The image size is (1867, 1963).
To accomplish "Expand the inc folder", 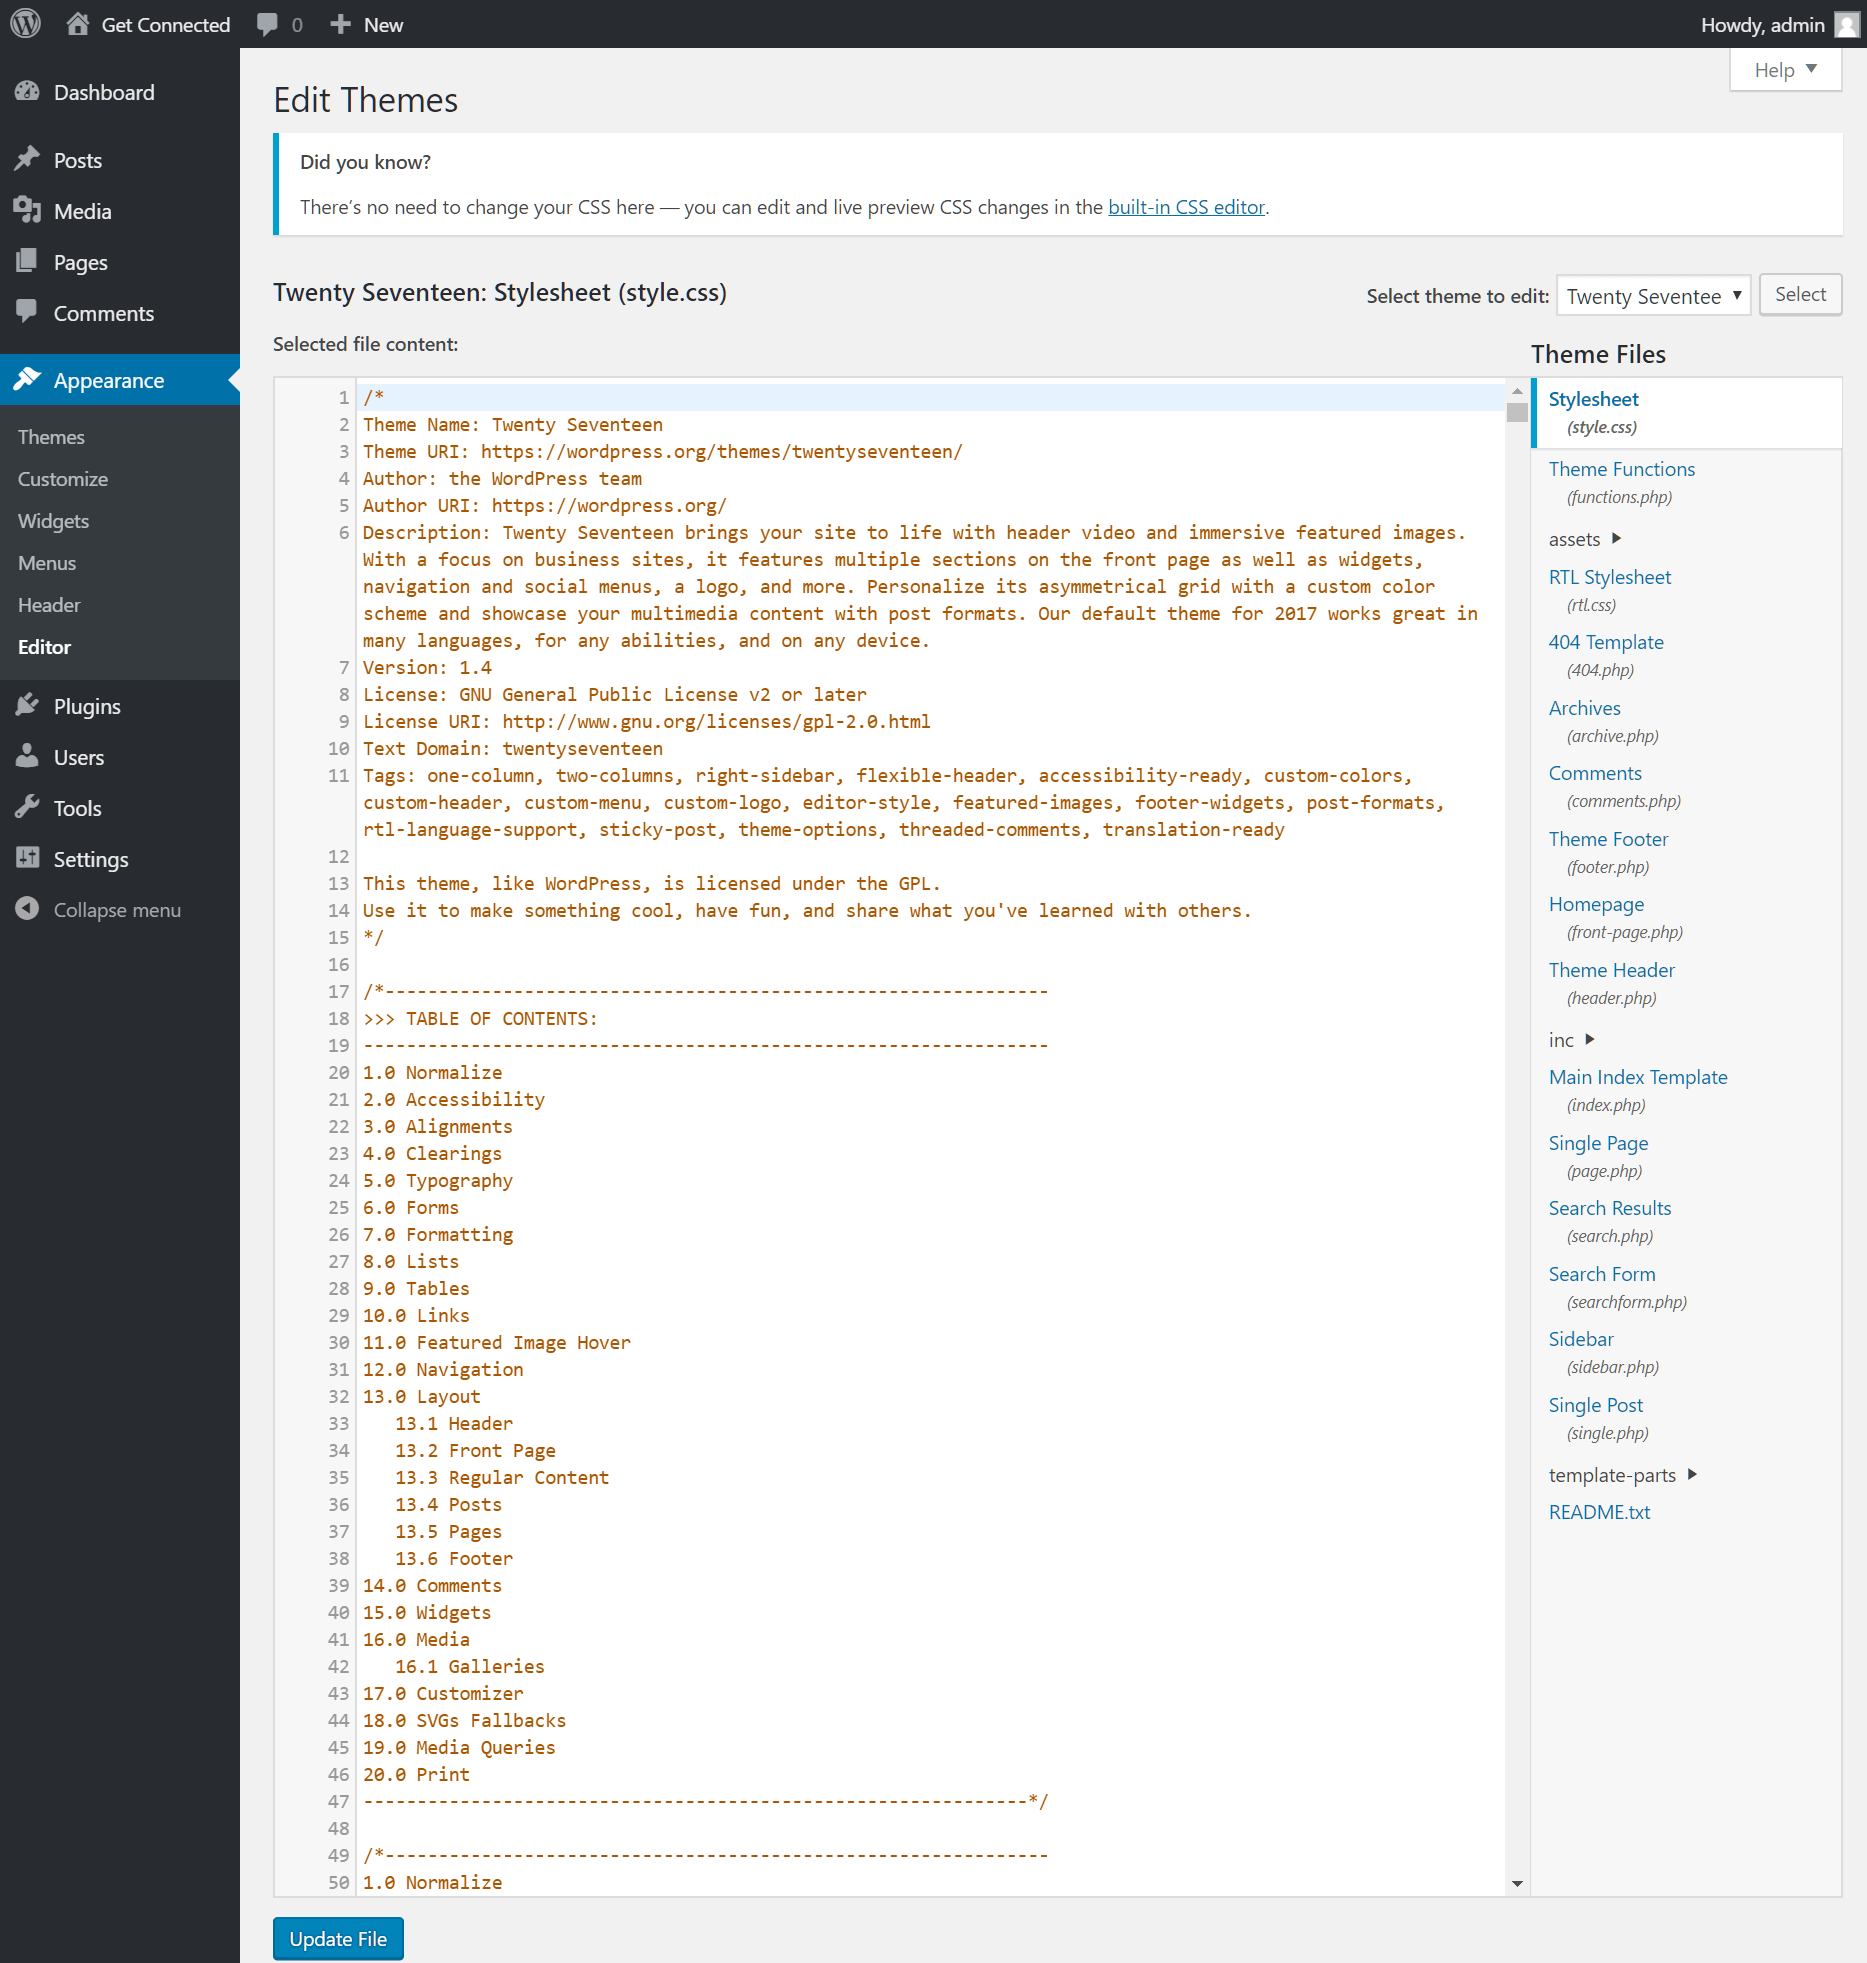I will (1571, 1040).
